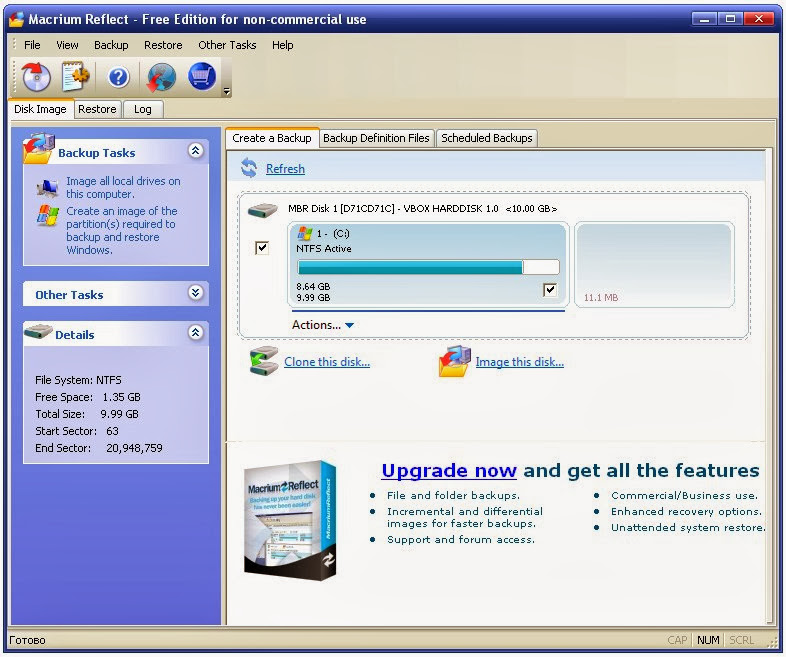Click the Backup Tasks folder icon
Viewport: 786px width, 657px height.
coord(38,148)
